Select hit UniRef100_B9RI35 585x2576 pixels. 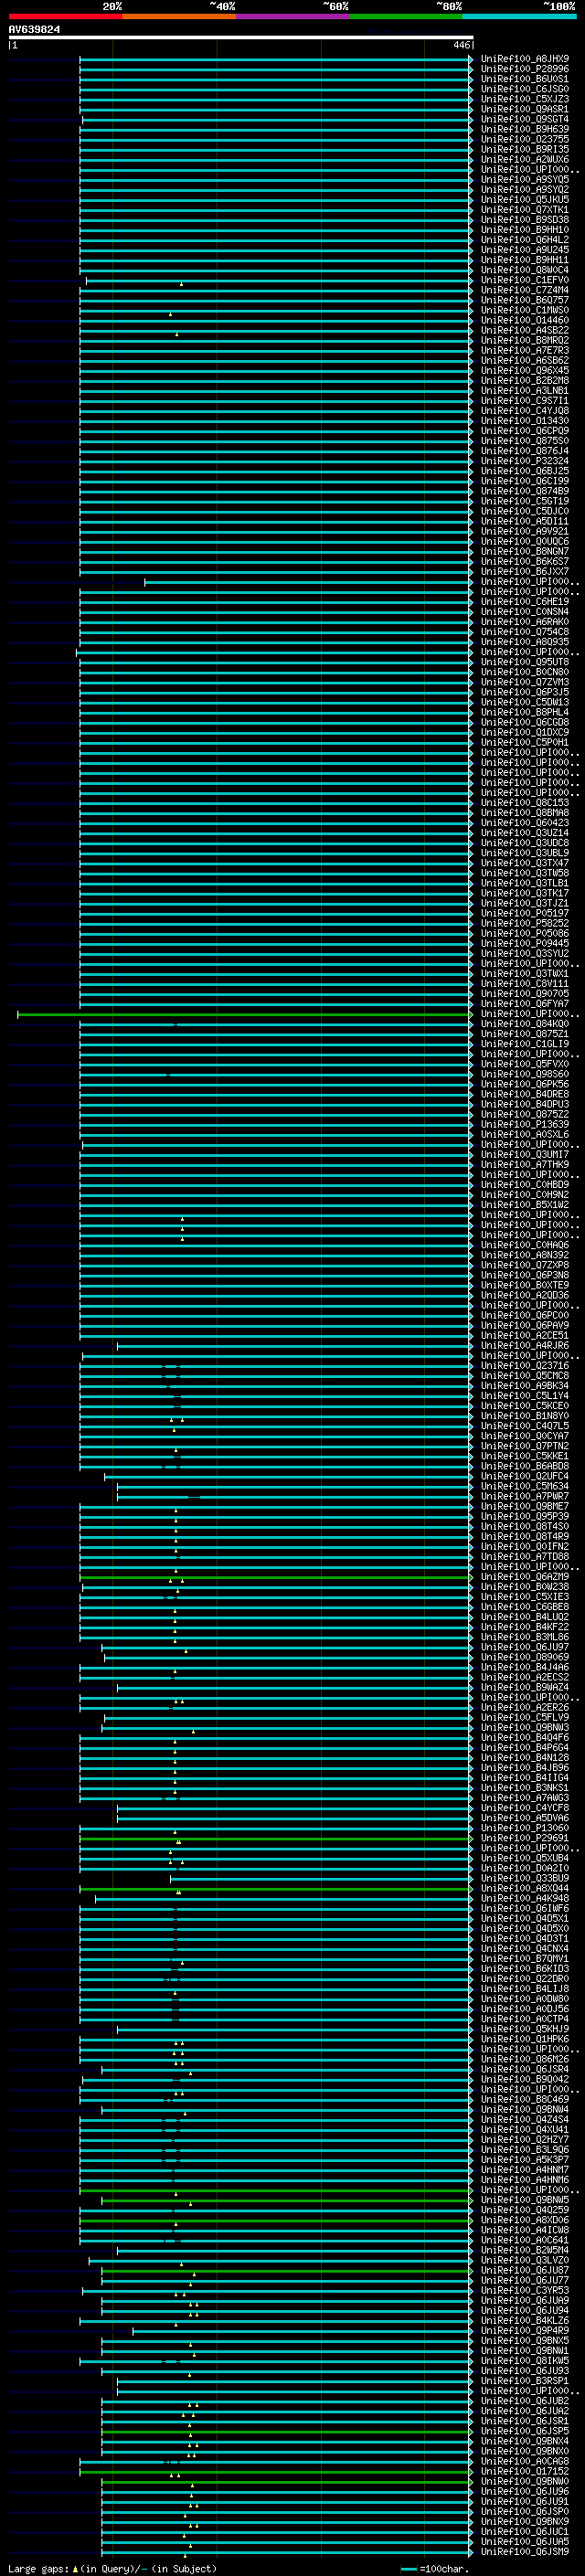click(524, 149)
